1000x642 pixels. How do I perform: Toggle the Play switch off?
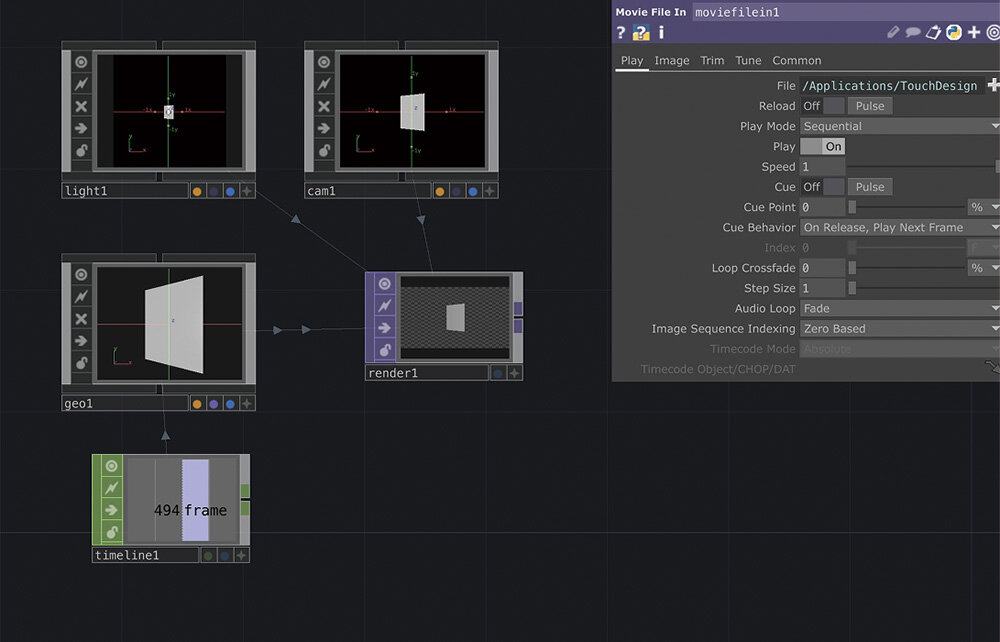coord(822,147)
